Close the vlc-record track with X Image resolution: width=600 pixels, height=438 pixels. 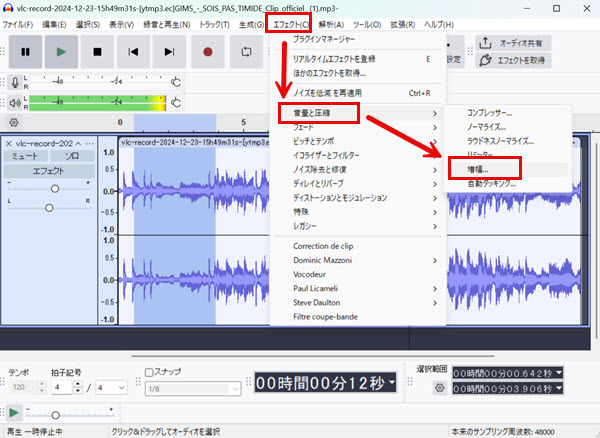tap(9, 144)
